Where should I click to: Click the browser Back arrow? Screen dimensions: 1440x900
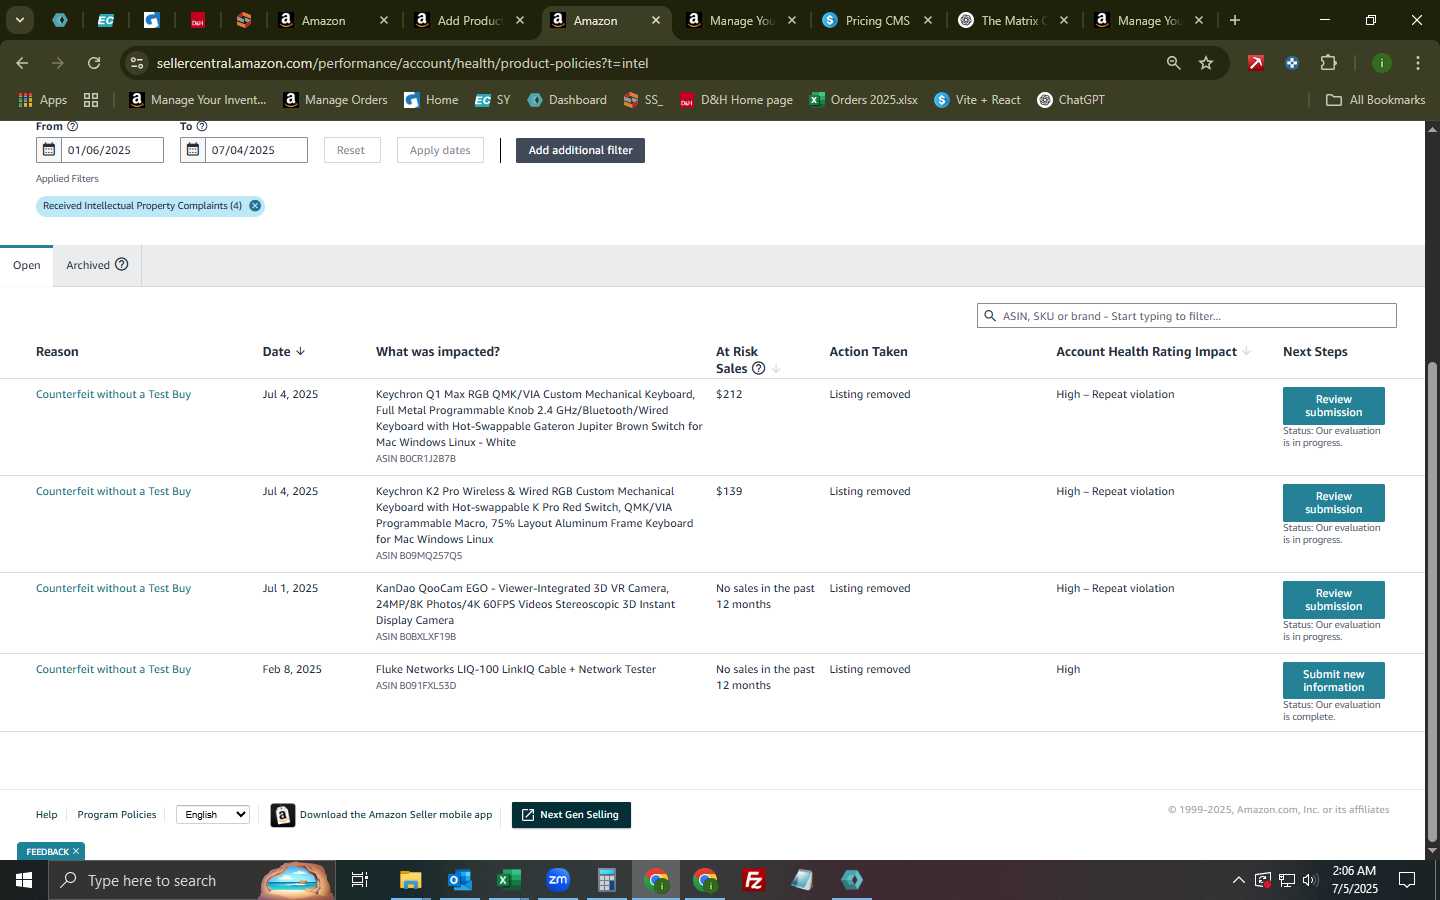[x=22, y=63]
